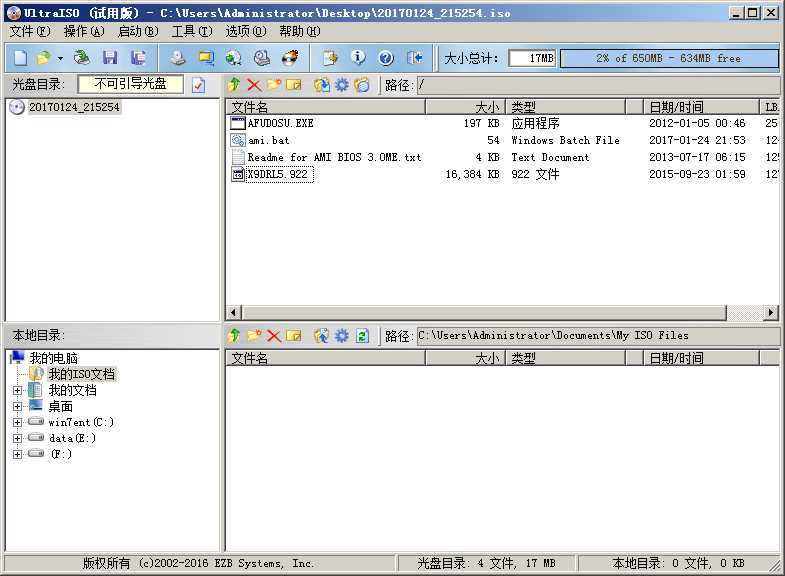Viewport: 785px width, 576px height.
Task: Click the 不可引导光盘 boot type field
Action: [x=131, y=84]
